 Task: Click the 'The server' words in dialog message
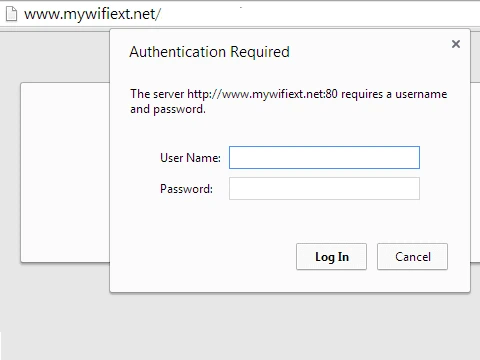pyautogui.click(x=157, y=94)
